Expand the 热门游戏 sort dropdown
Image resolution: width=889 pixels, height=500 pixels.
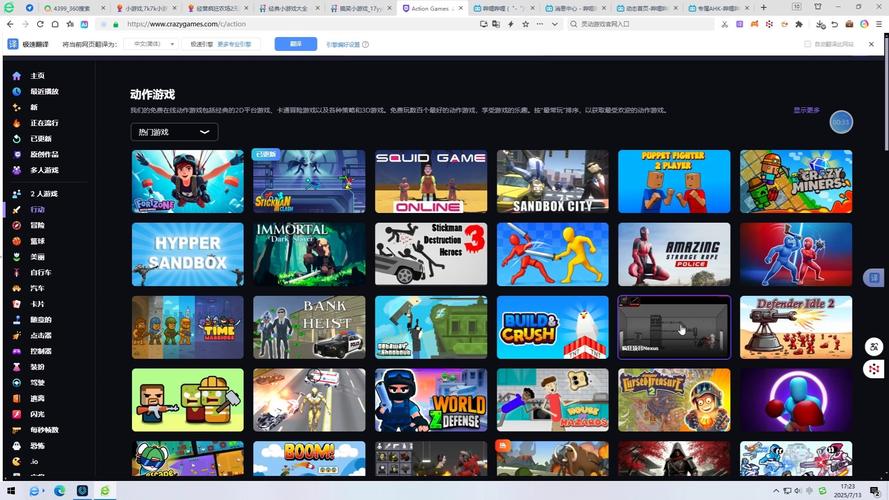click(174, 132)
